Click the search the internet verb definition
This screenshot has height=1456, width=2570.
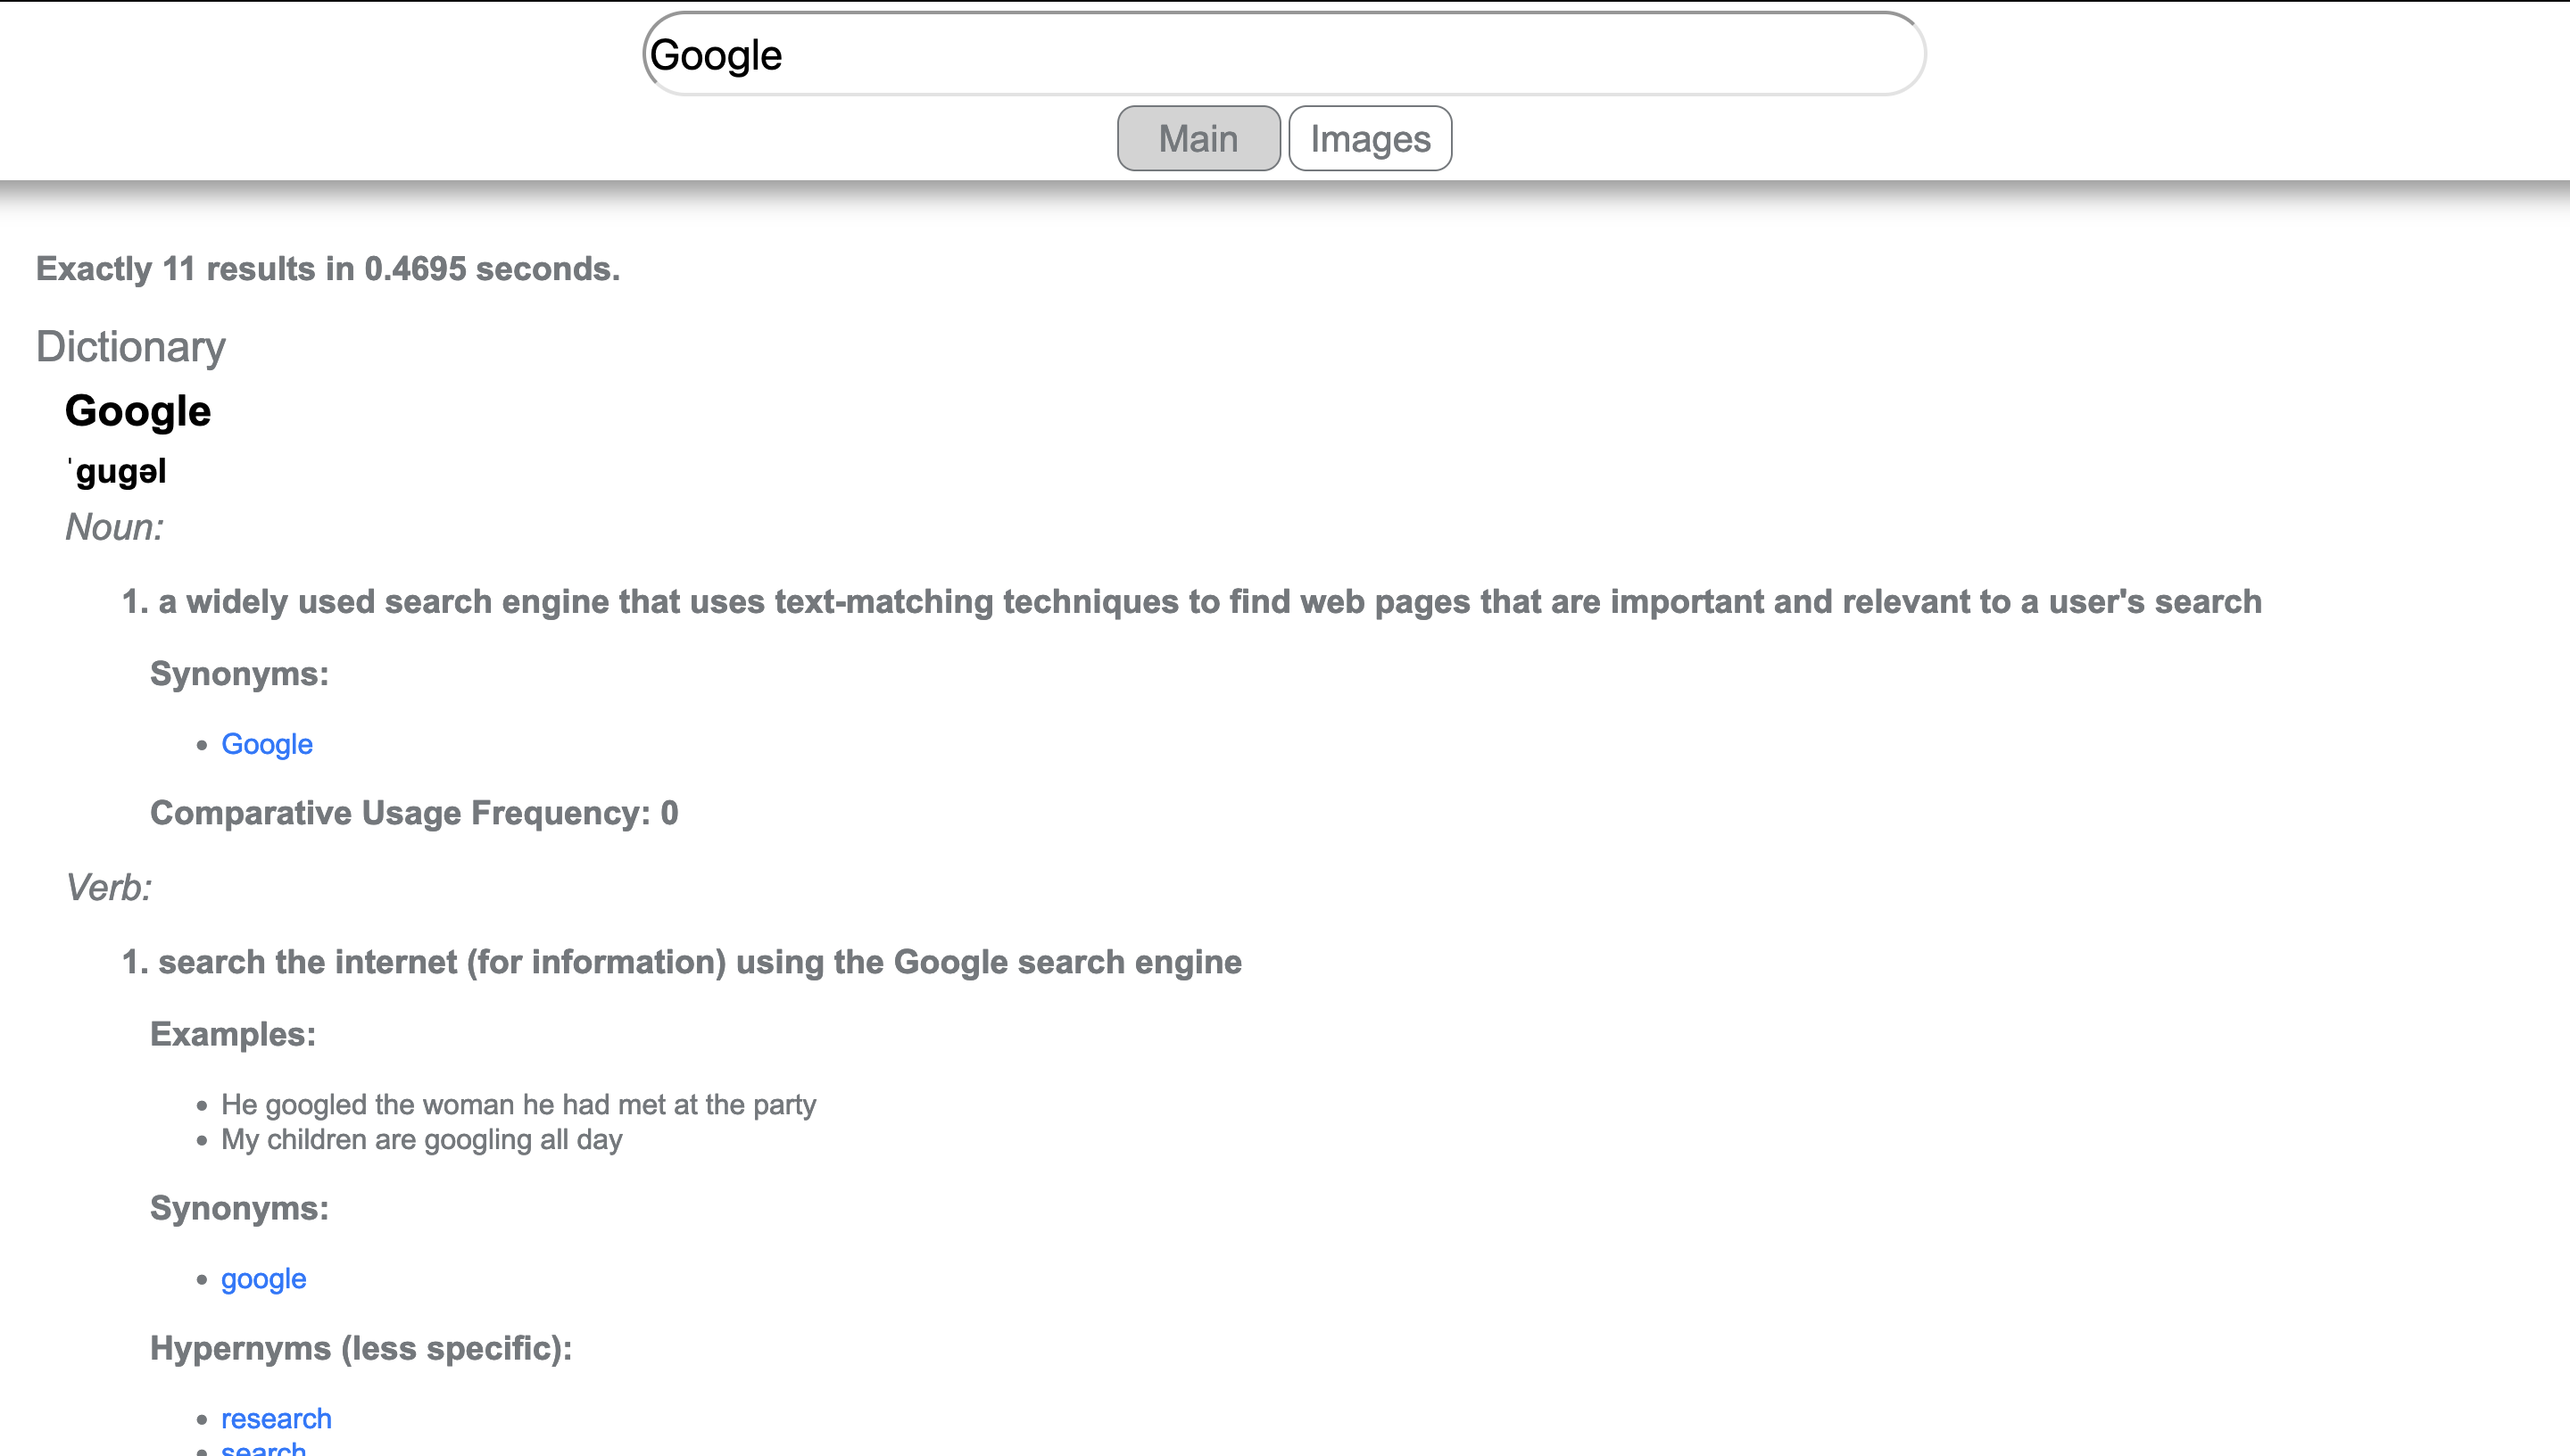pos(681,962)
